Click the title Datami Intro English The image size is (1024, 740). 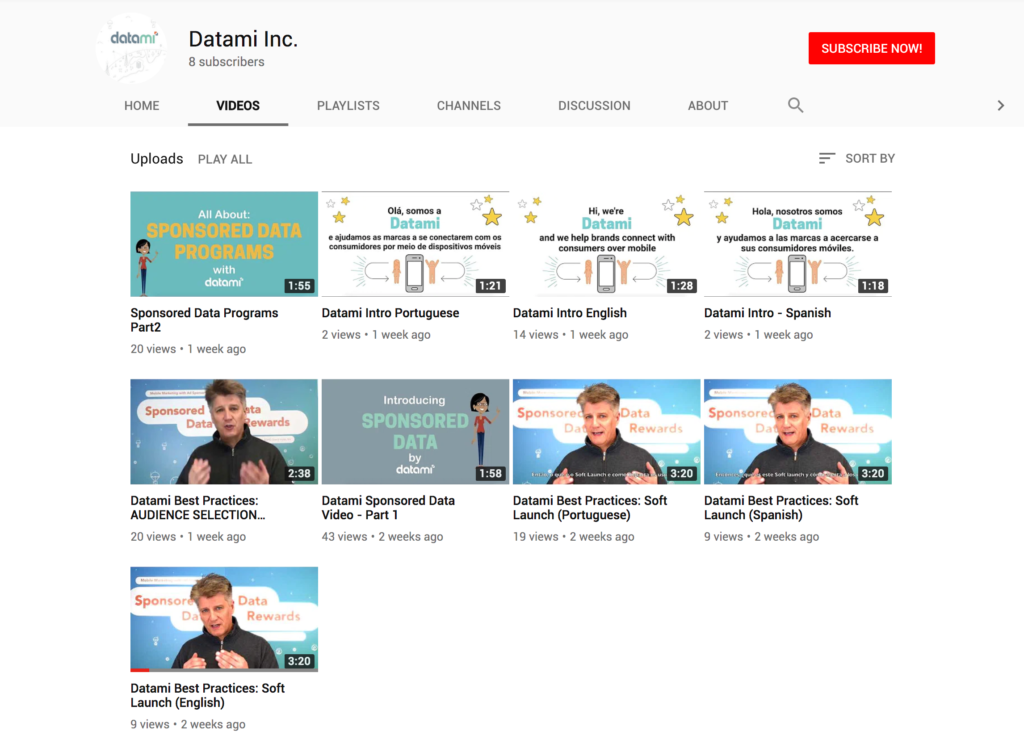pos(569,313)
